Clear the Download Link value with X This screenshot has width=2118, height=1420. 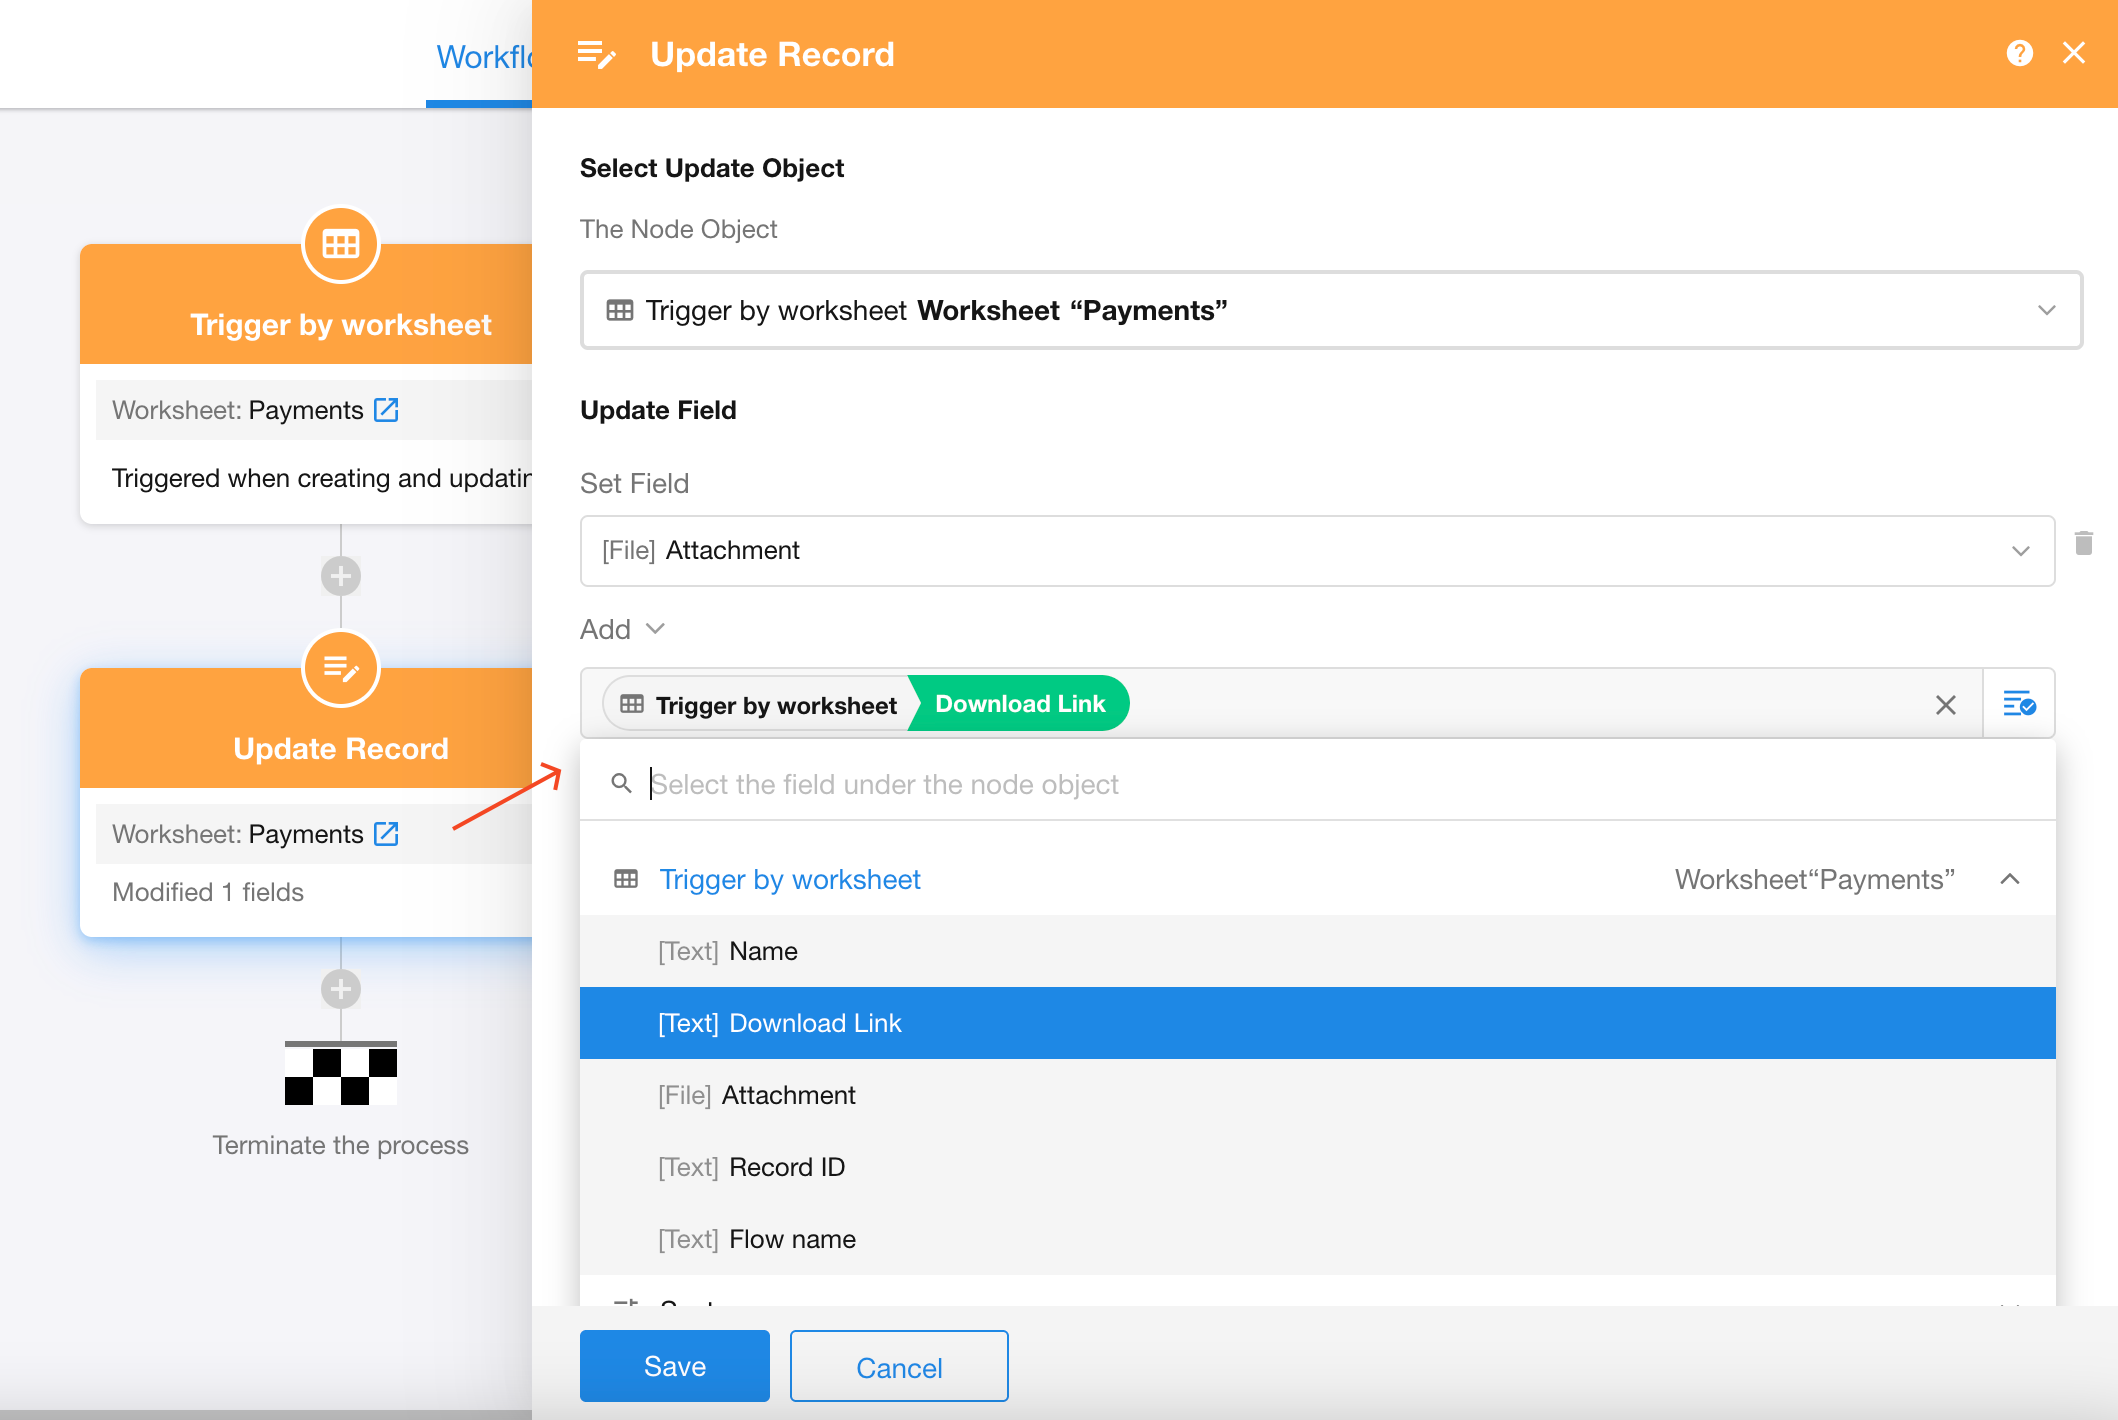pyautogui.click(x=1945, y=705)
